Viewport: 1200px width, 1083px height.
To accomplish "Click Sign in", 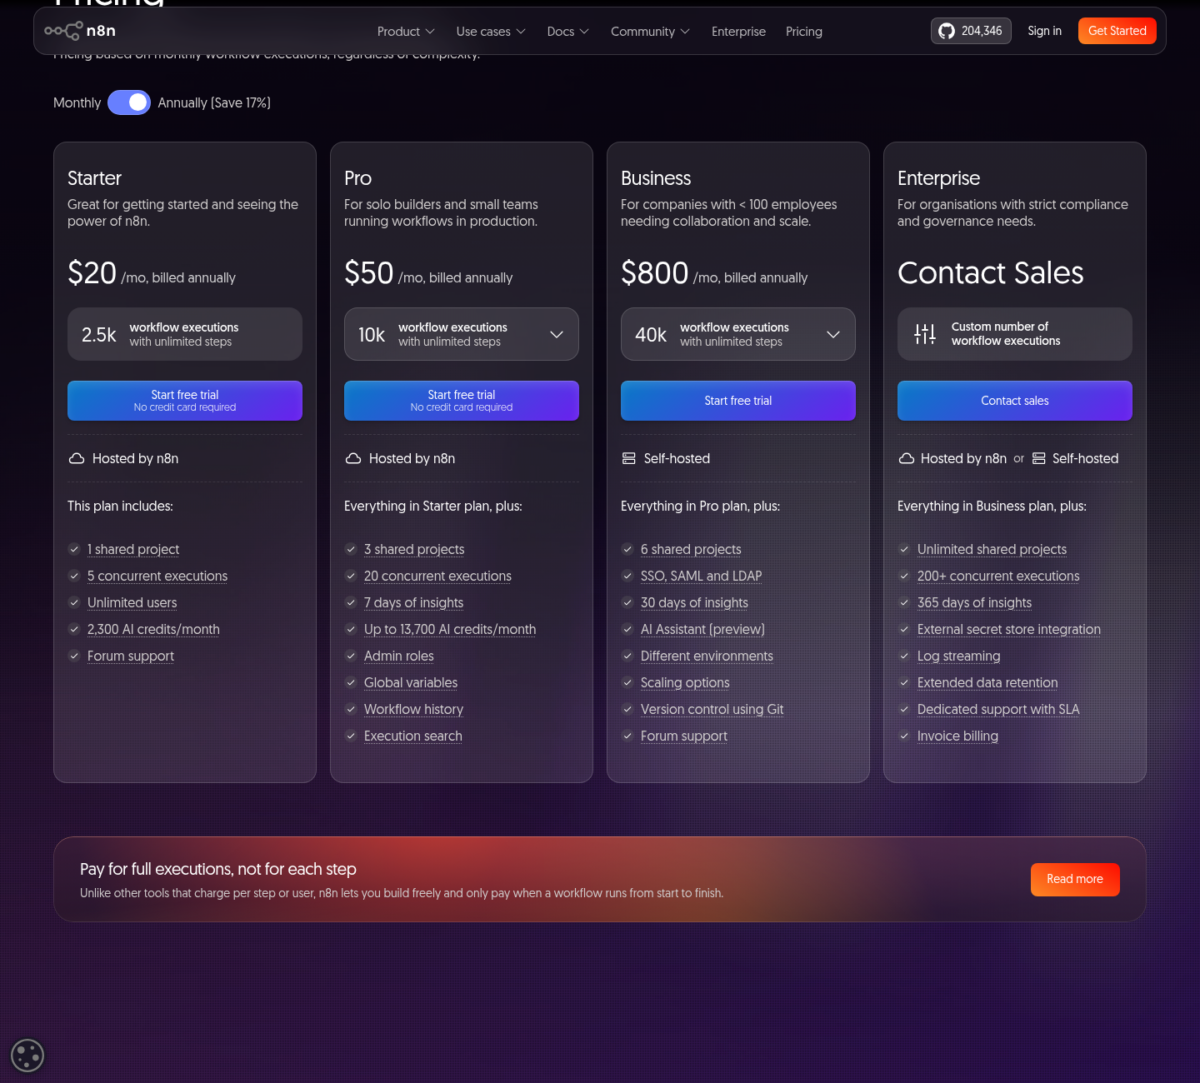I will (x=1045, y=31).
